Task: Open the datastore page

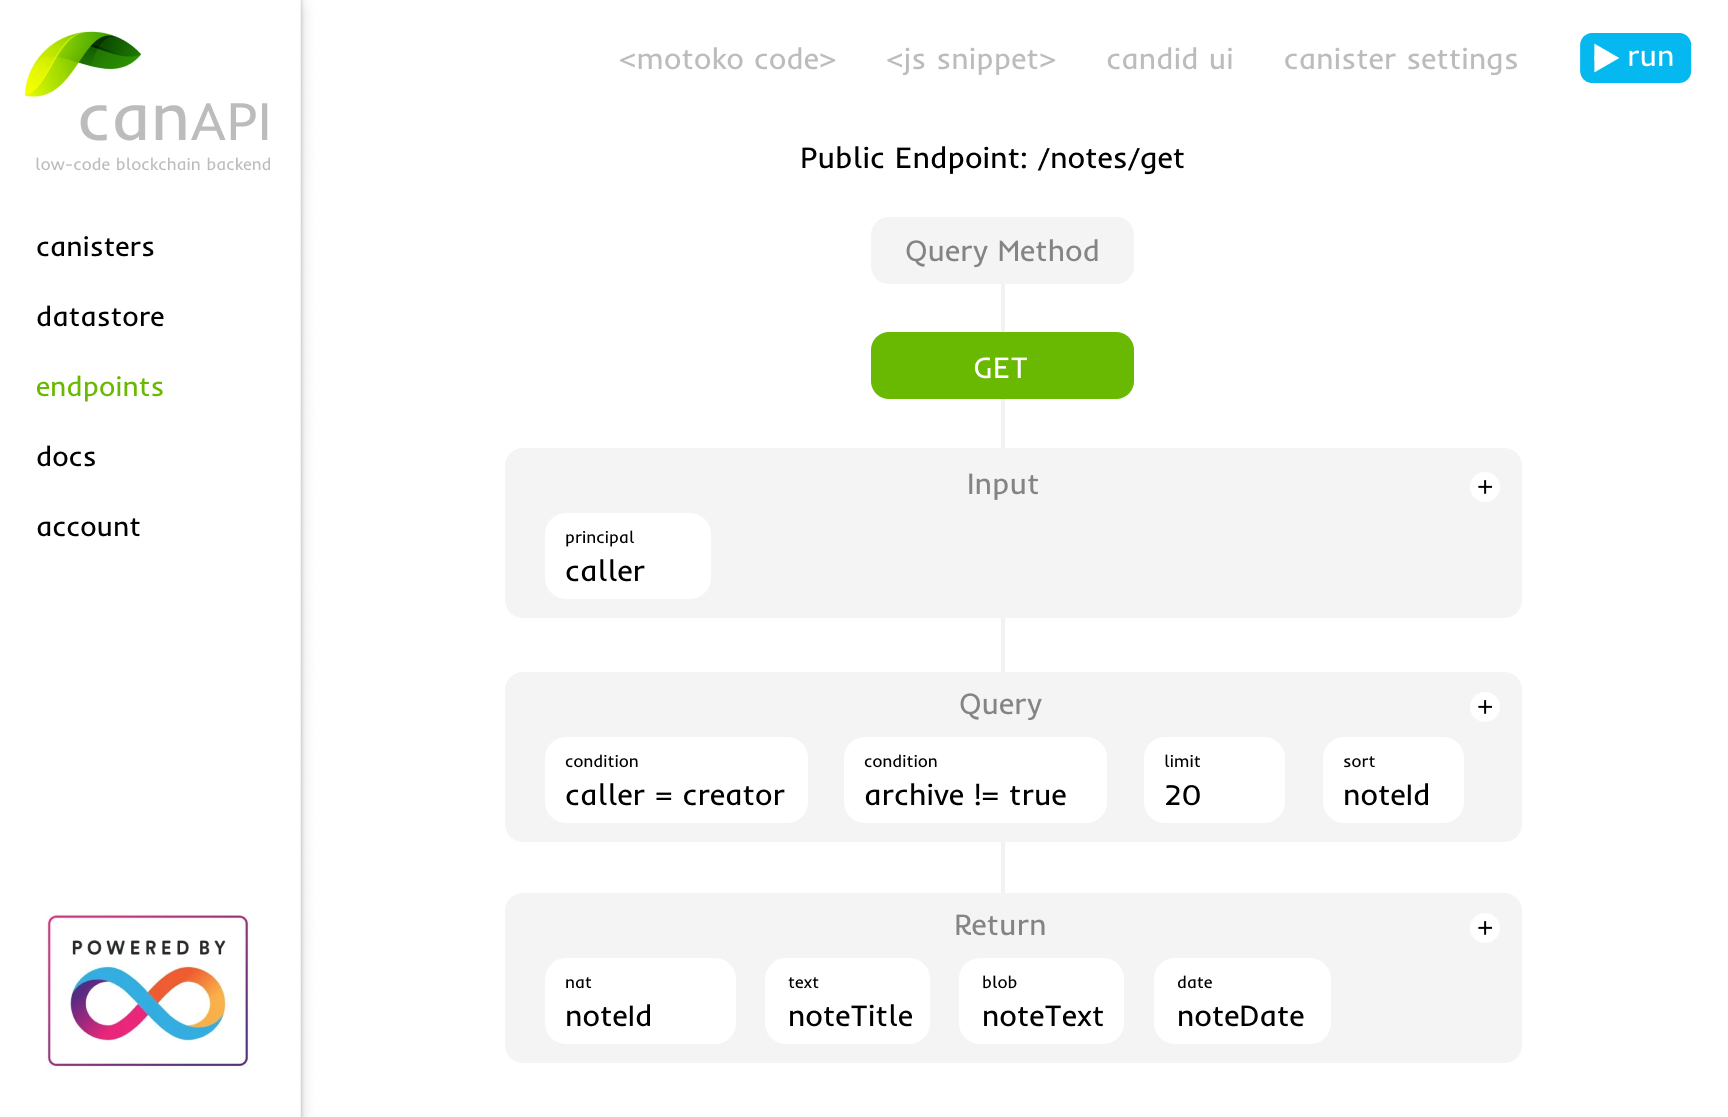Action: coord(100,316)
